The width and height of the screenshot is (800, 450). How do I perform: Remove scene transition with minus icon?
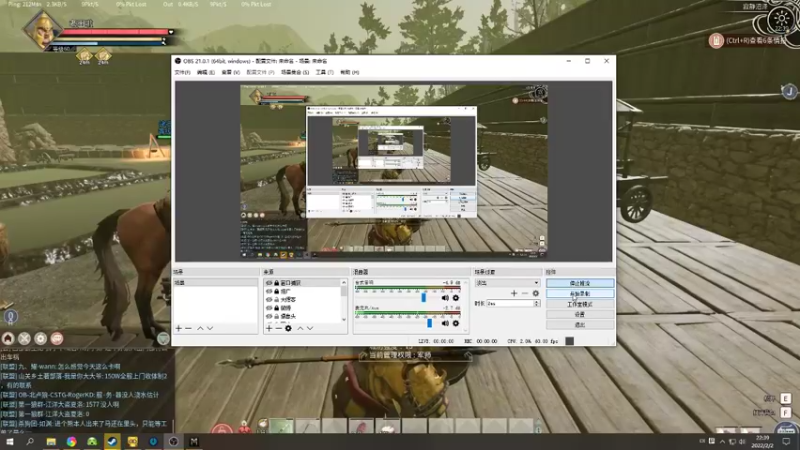524,293
